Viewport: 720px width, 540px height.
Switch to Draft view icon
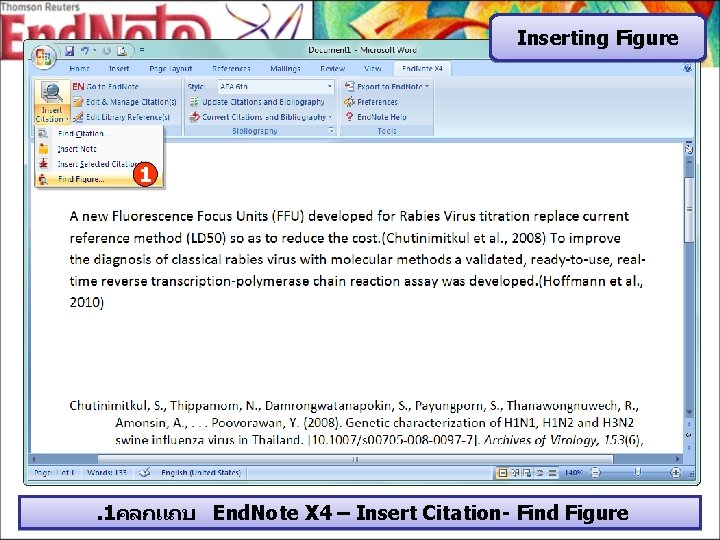tap(552, 473)
